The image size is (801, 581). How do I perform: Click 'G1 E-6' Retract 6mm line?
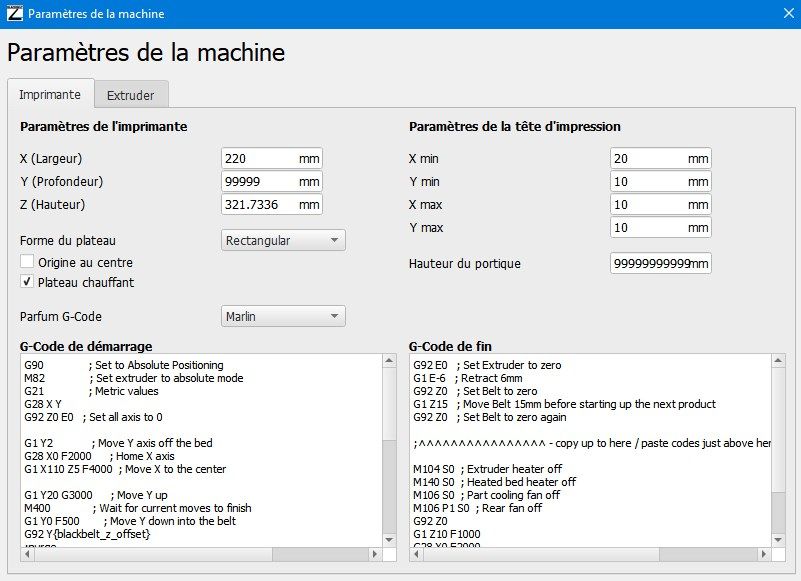468,379
